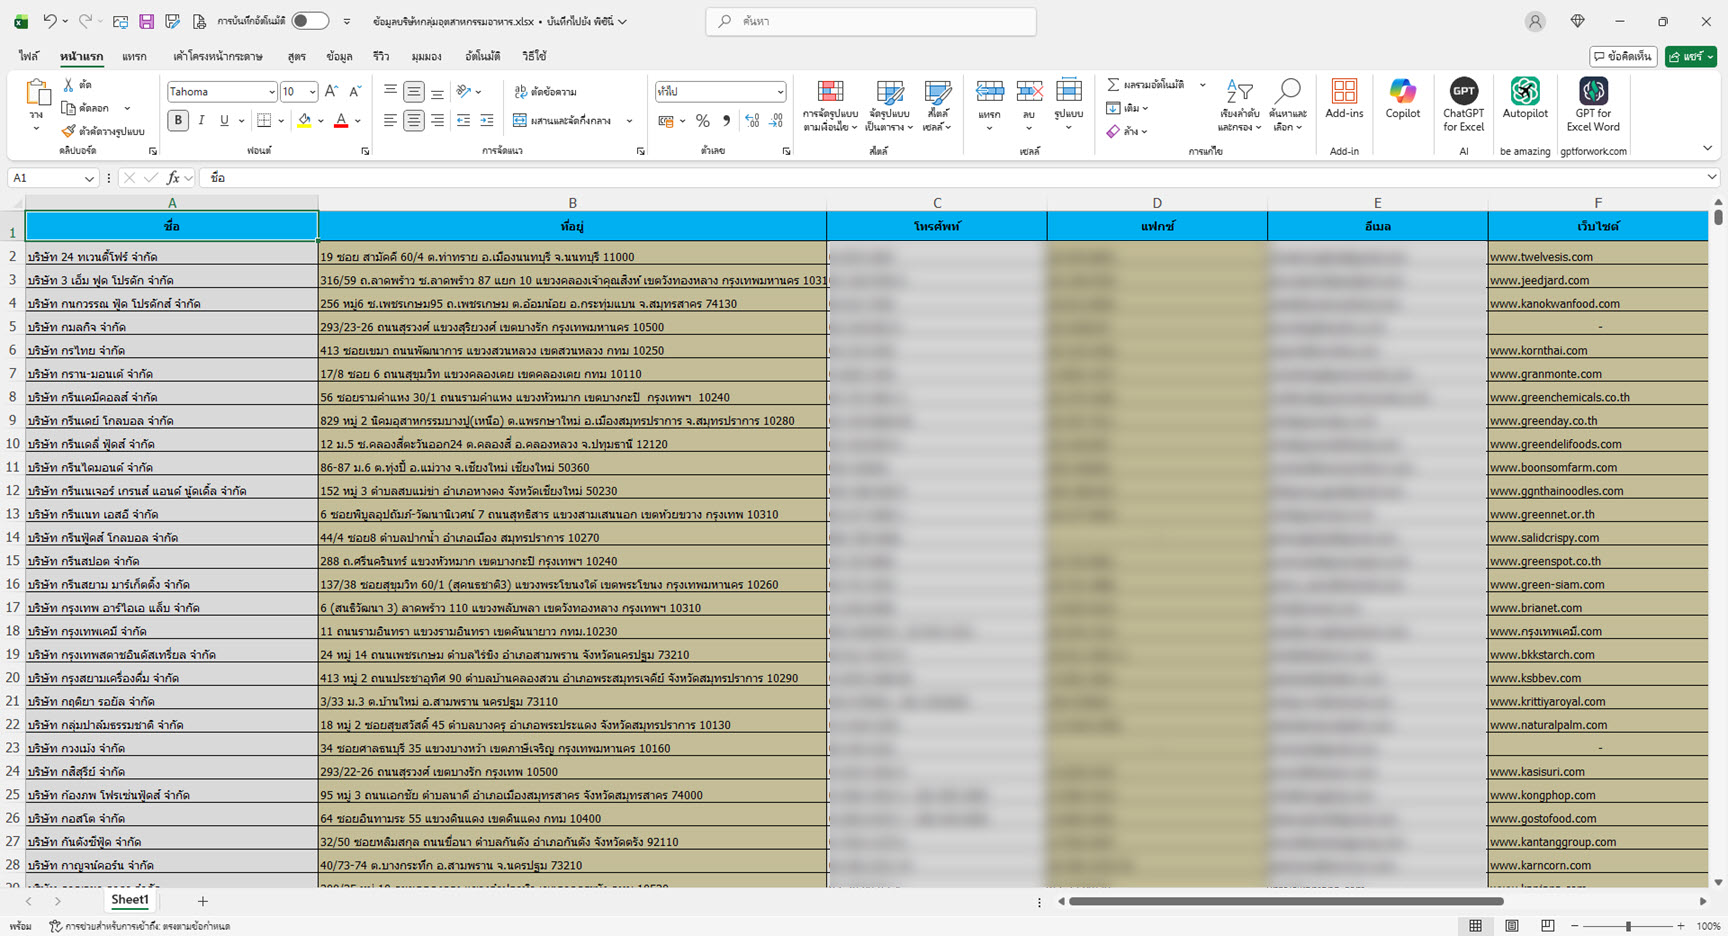
Task: Toggle bold formatting
Action: (178, 121)
